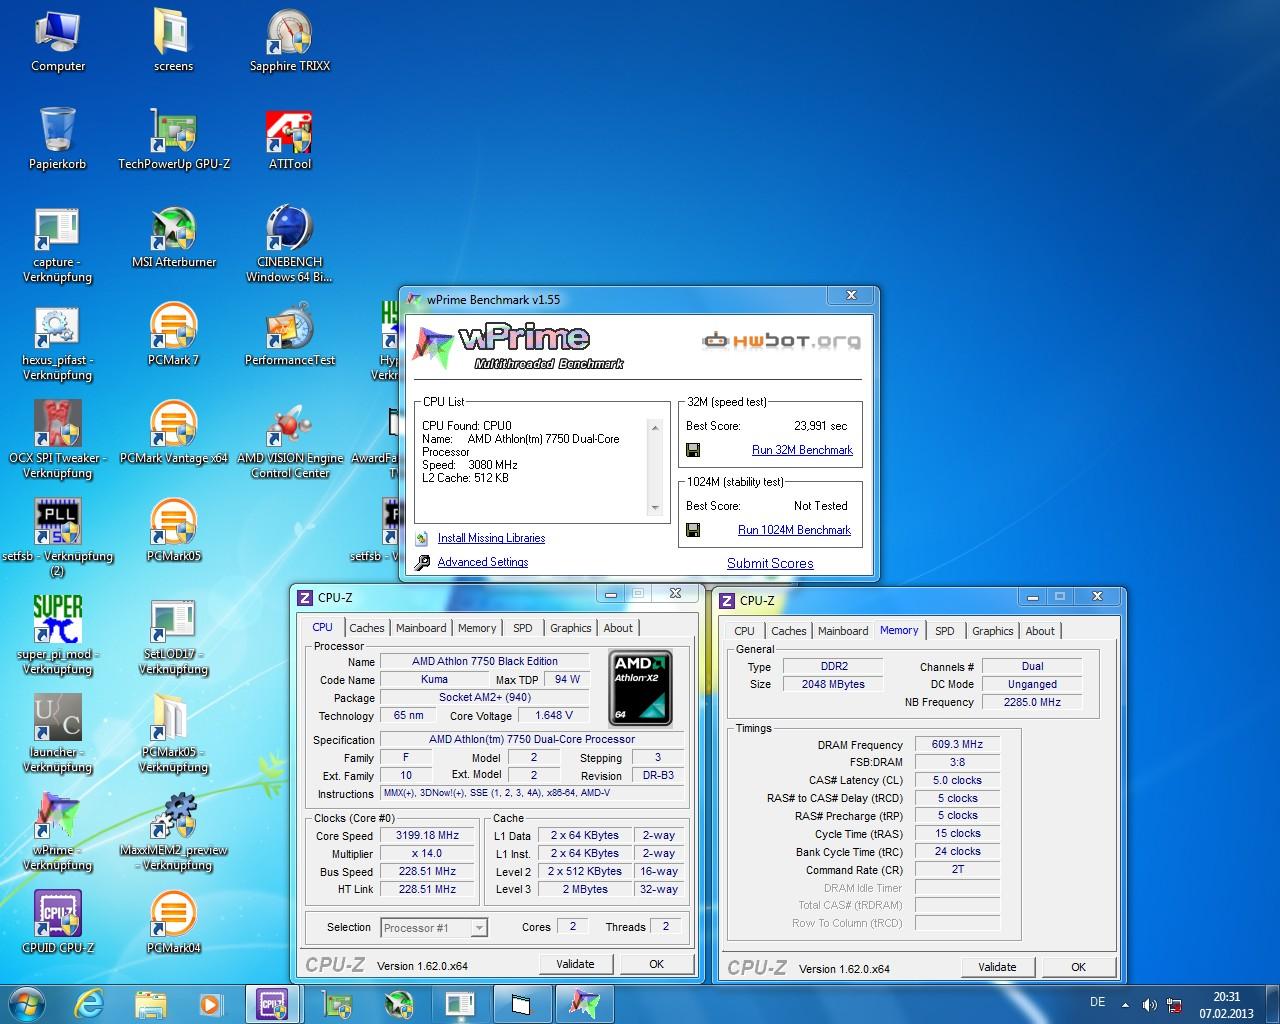
Task: Click OK in left CPU-Z window
Action: click(x=656, y=964)
